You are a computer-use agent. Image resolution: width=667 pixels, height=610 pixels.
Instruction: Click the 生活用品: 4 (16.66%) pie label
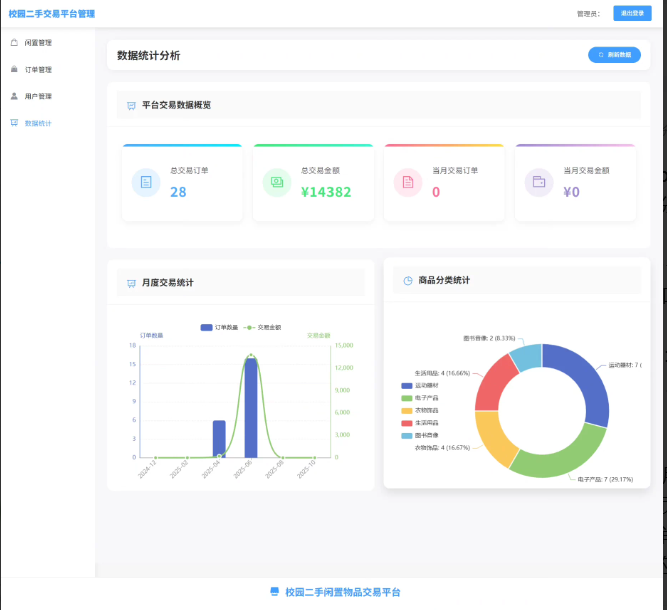(442, 373)
